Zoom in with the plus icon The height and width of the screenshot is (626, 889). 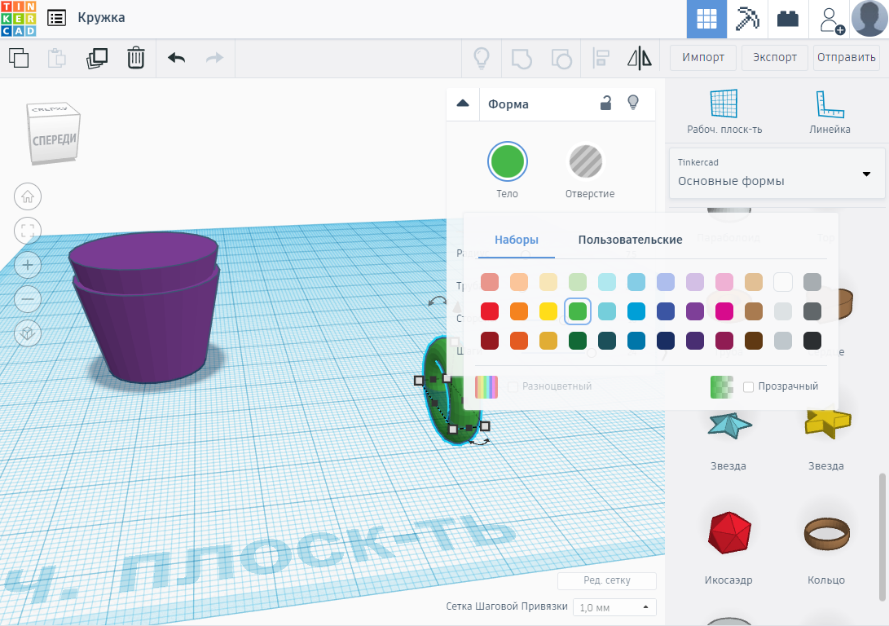[28, 265]
